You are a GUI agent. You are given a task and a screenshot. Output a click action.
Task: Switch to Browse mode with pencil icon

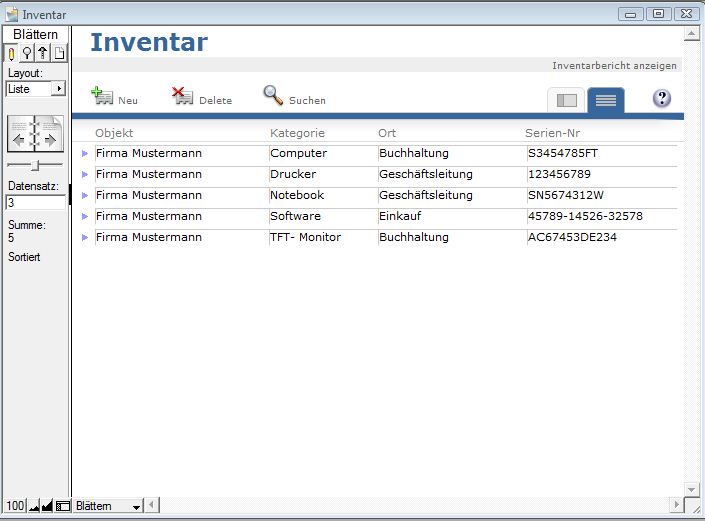pos(12,53)
